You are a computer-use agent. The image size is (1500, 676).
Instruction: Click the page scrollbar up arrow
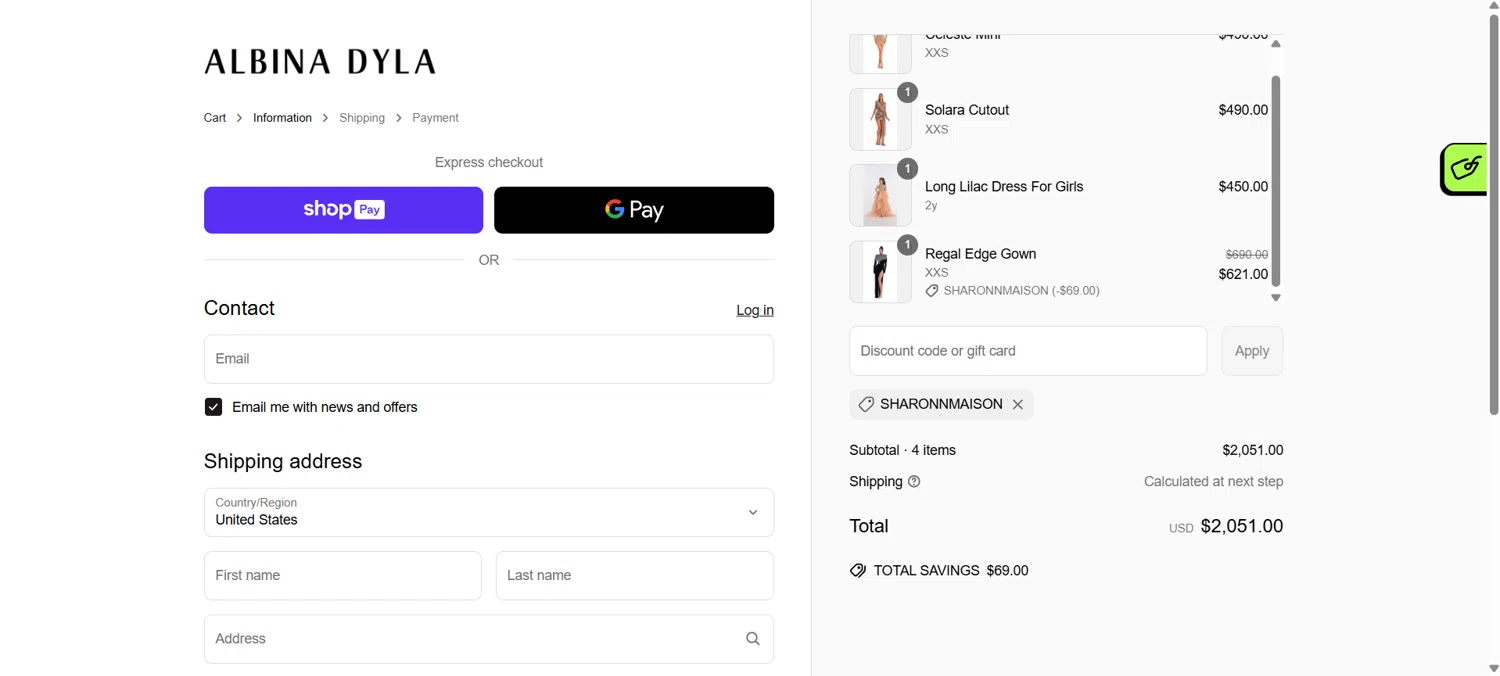tap(1493, 6)
